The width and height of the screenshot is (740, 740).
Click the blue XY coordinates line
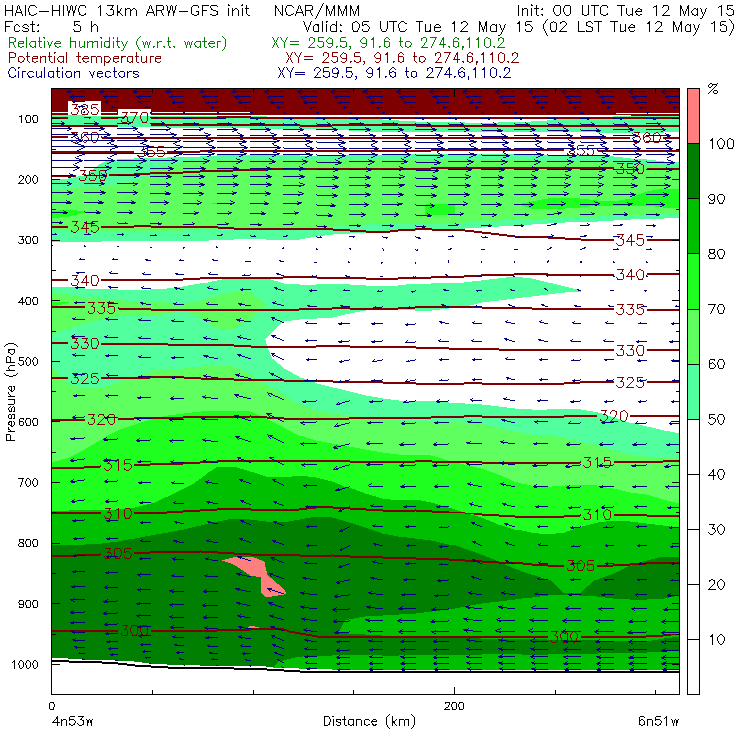tap(394, 73)
